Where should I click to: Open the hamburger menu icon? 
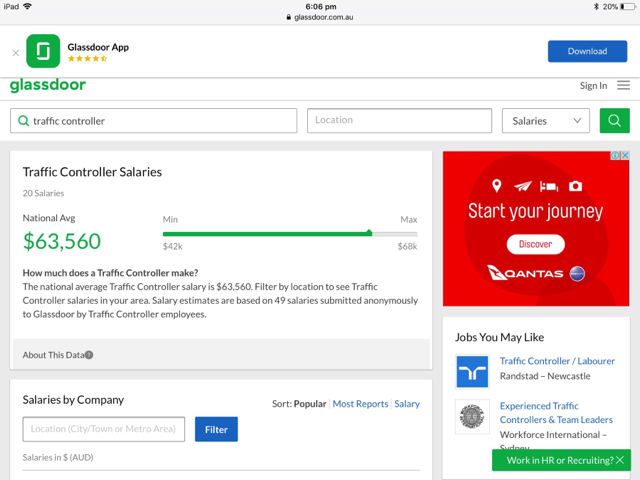click(623, 86)
